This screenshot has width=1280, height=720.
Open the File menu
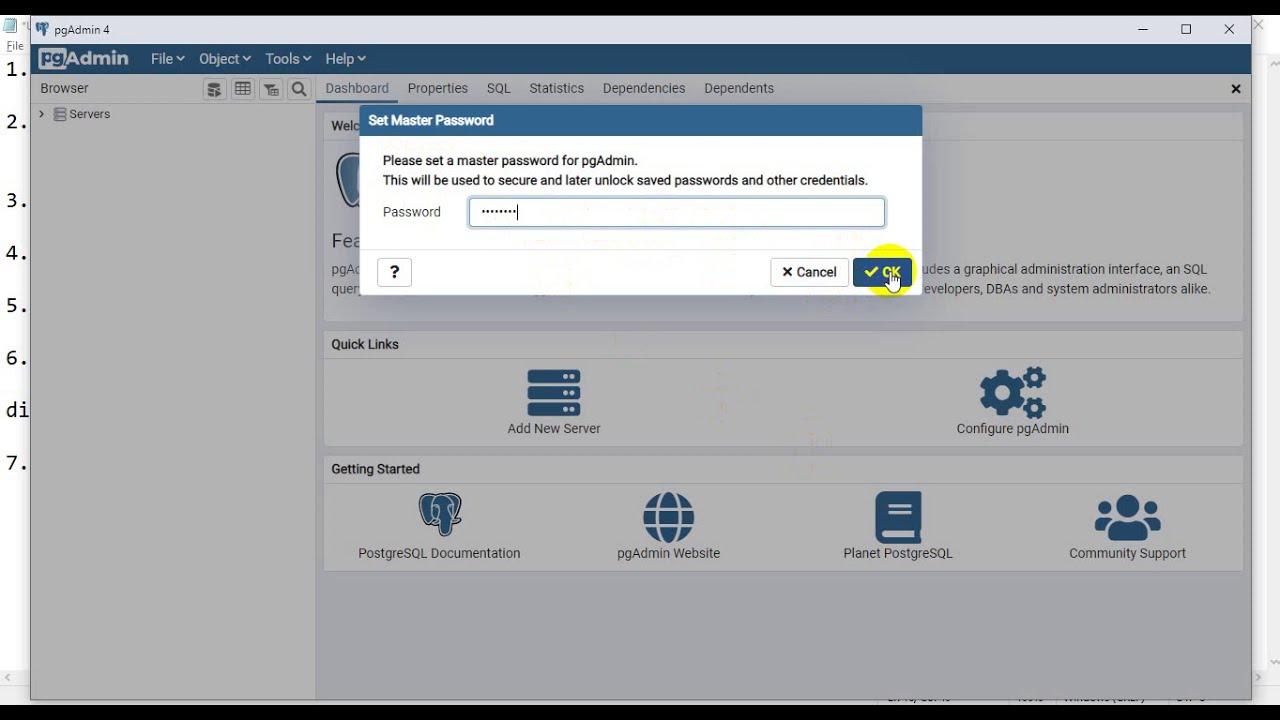167,59
